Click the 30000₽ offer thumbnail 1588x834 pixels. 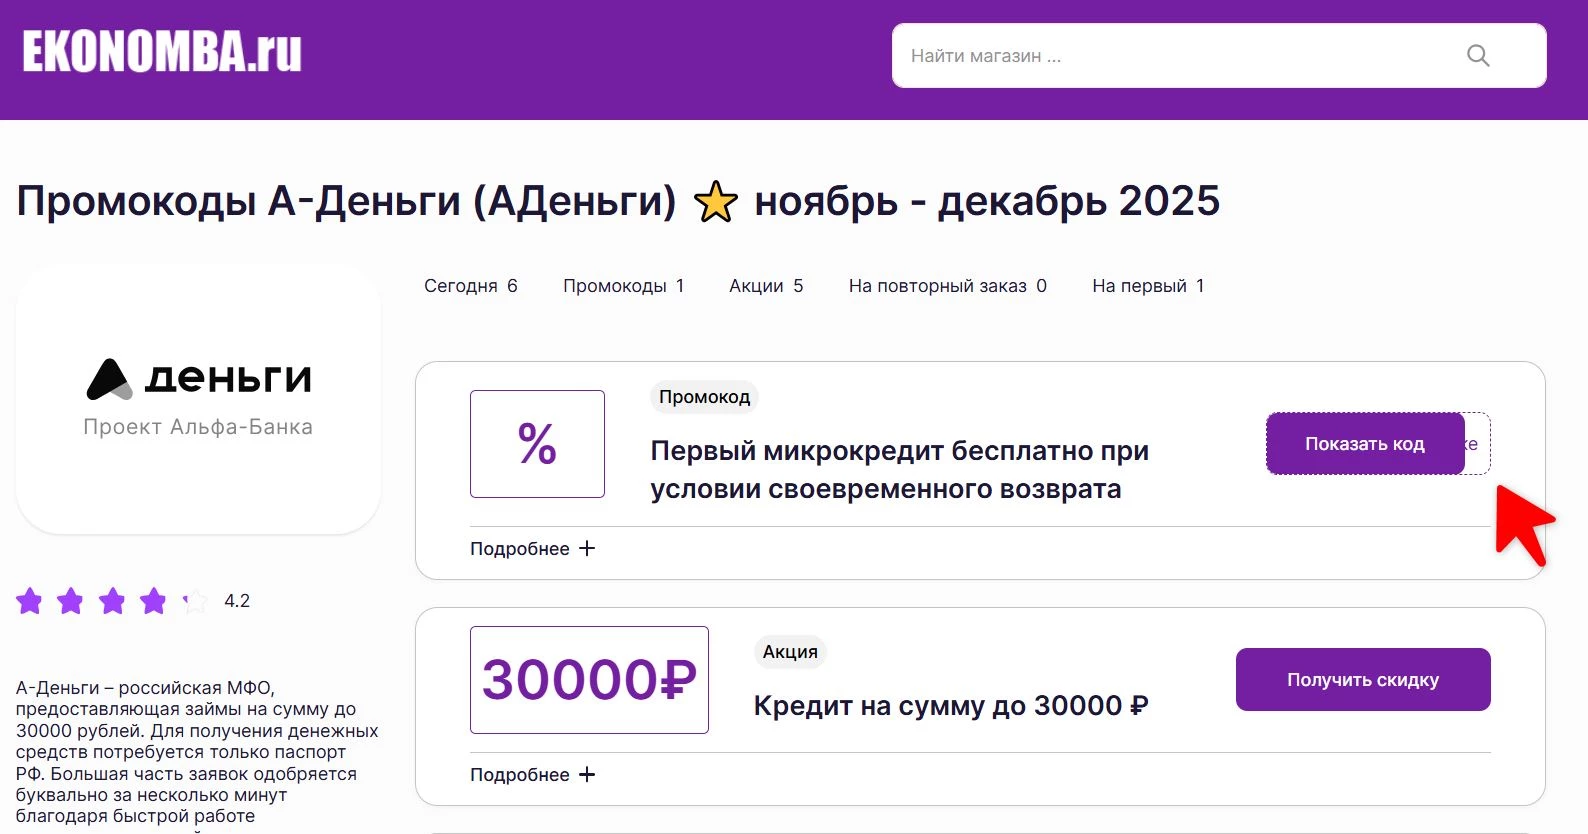[589, 680]
